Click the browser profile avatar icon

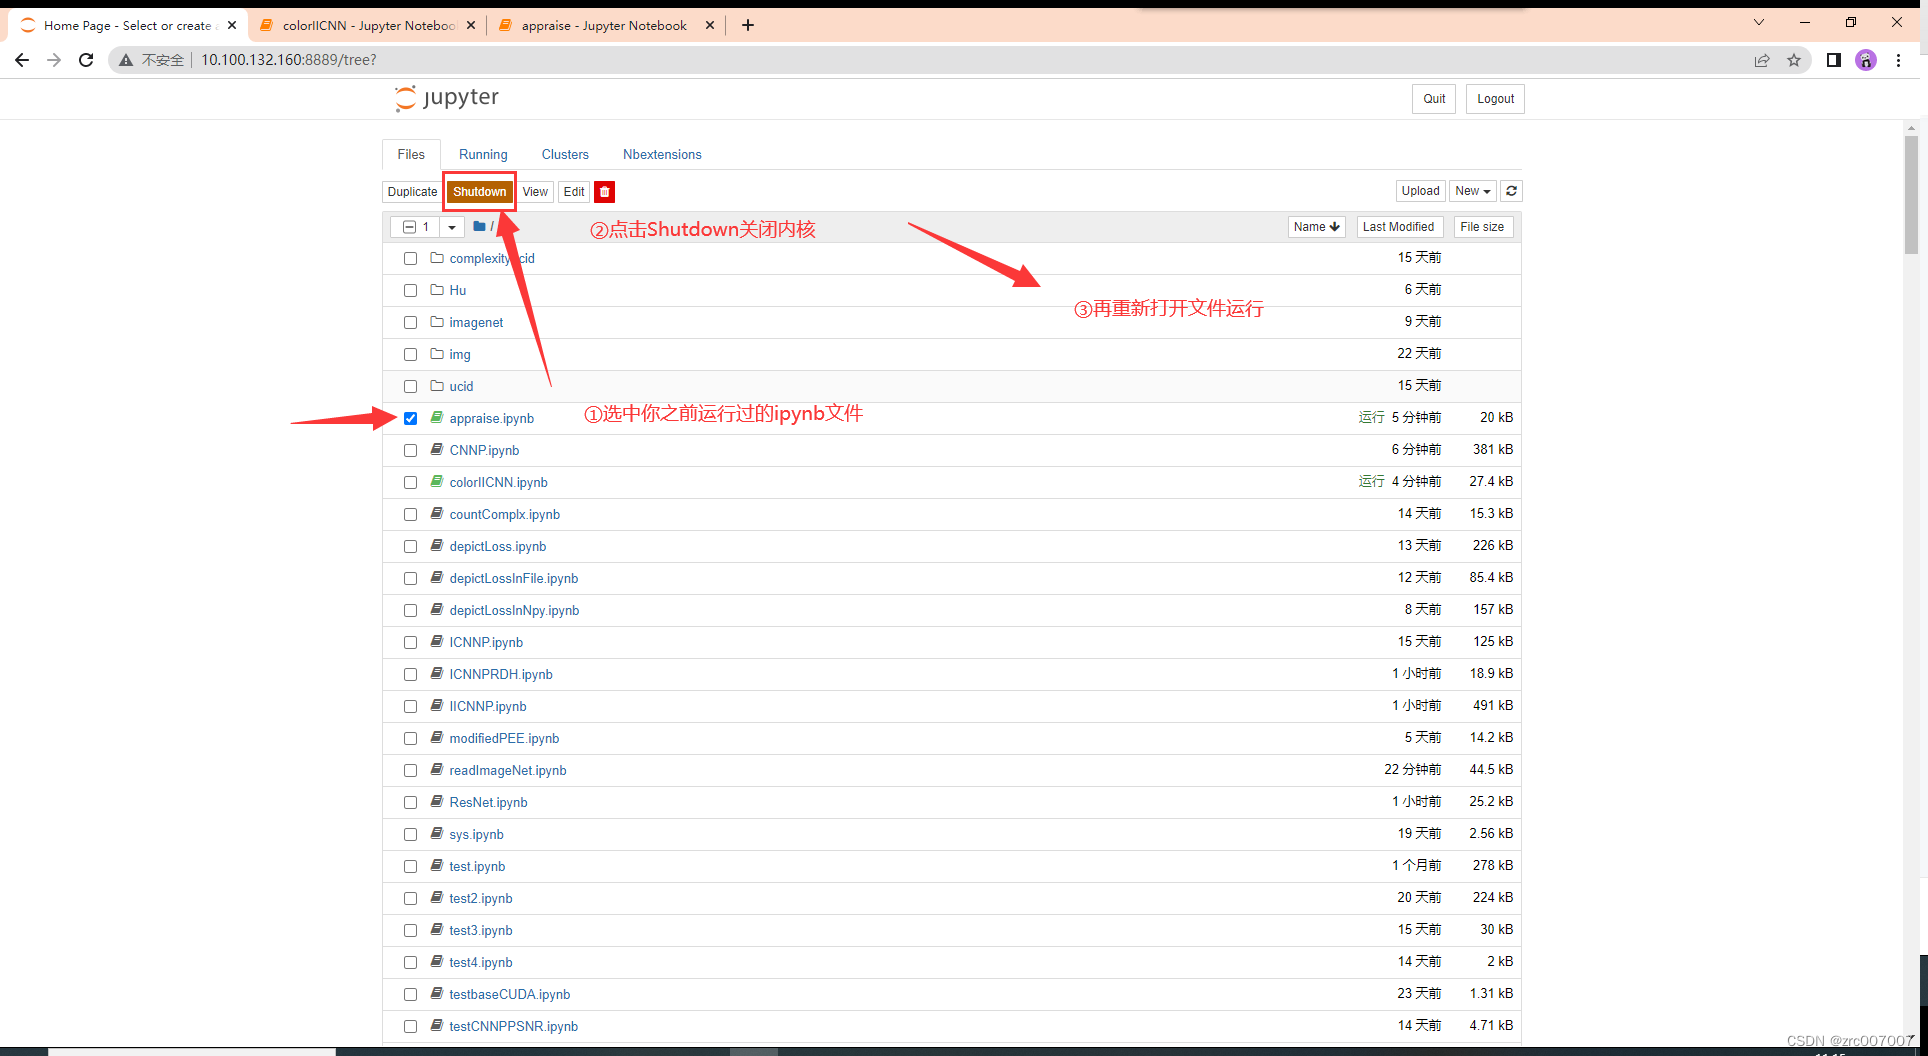1866,60
